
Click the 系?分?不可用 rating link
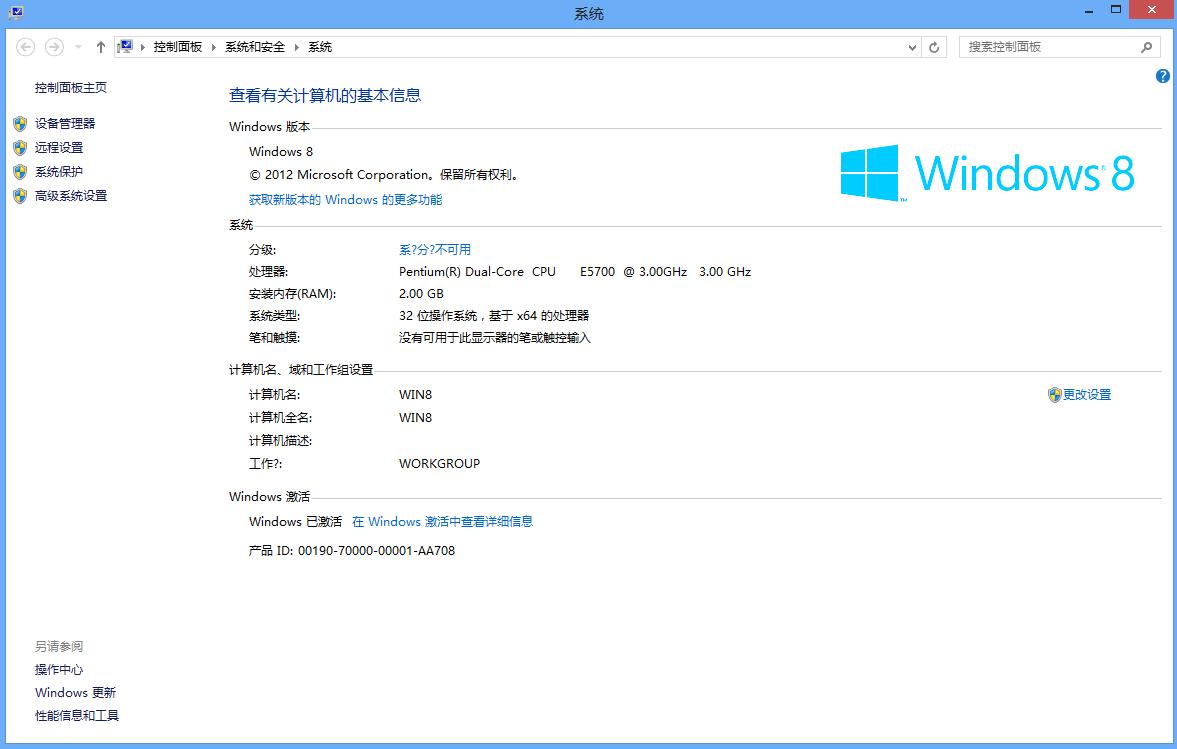(x=435, y=249)
